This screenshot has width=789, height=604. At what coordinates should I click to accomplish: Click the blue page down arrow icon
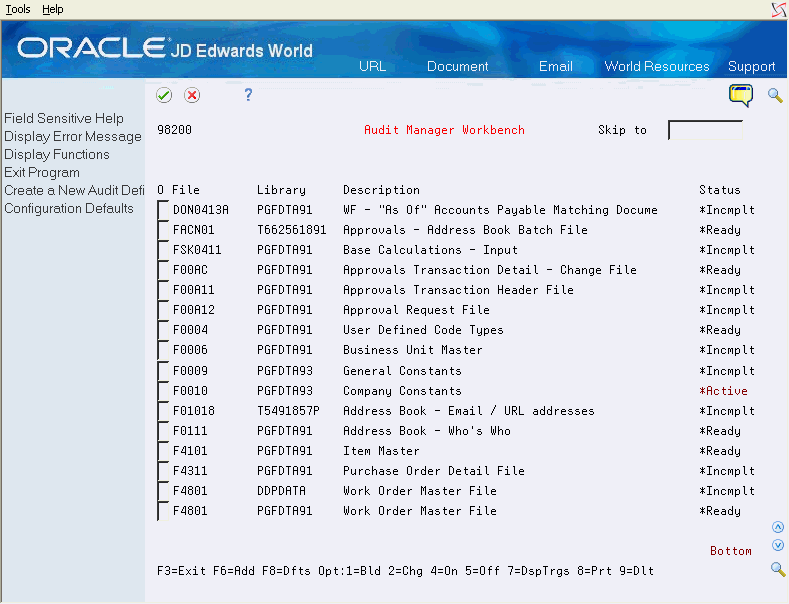click(778, 545)
